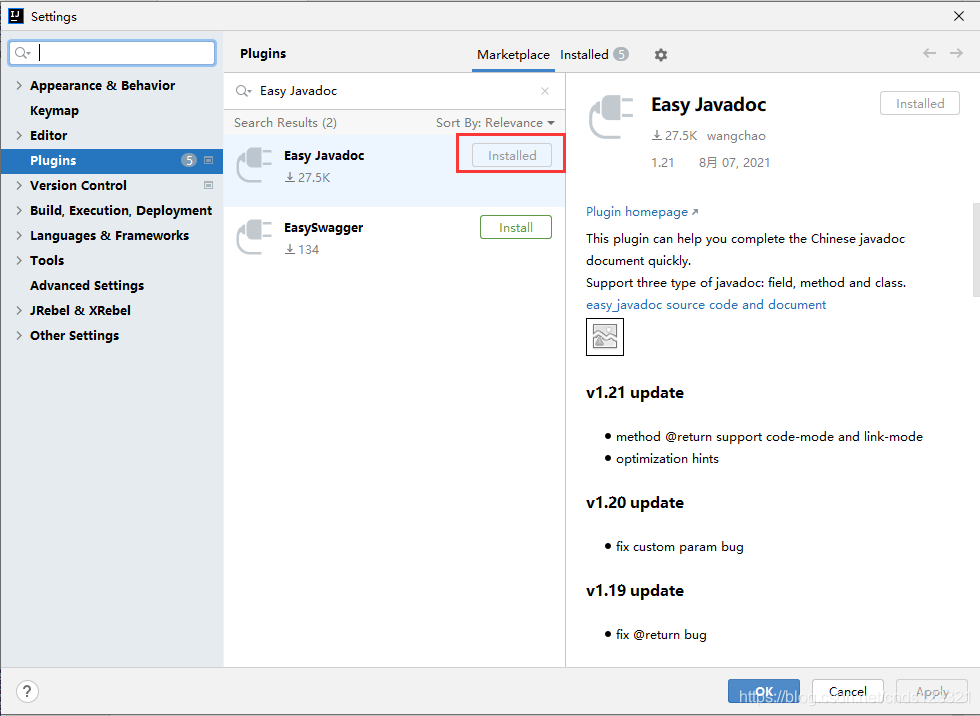Go back with the left arrow
980x716 pixels.
pos(929,53)
